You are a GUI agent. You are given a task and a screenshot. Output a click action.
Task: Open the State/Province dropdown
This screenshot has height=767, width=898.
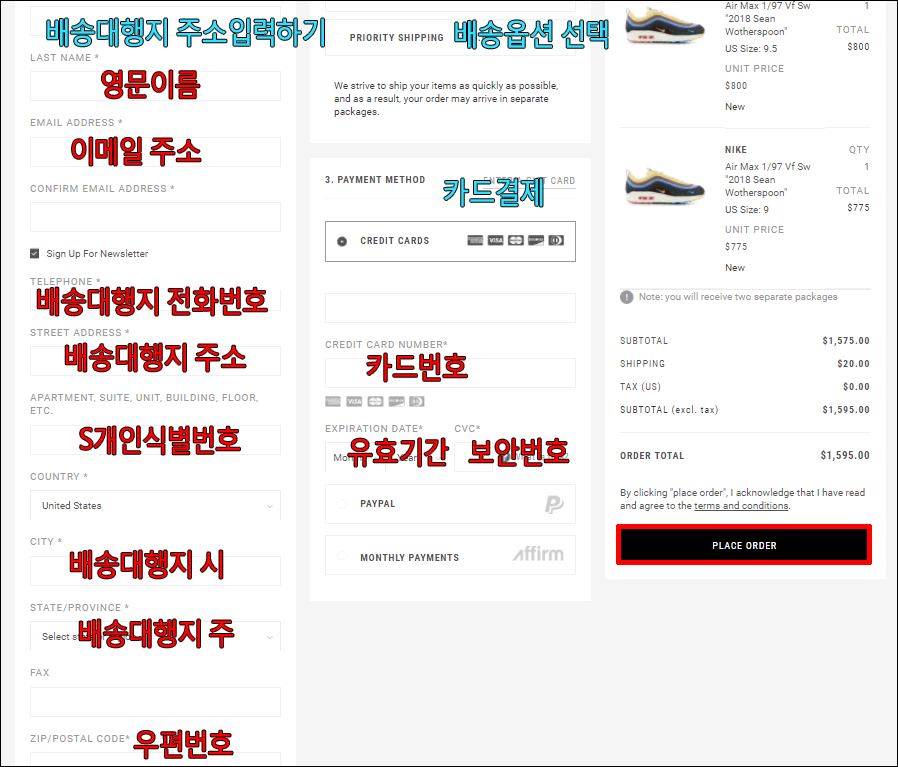[x=155, y=636]
